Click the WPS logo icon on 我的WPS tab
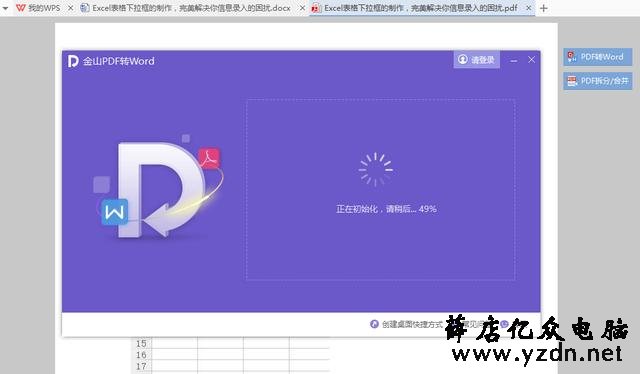Image resolution: width=640 pixels, height=374 pixels. 21,8
